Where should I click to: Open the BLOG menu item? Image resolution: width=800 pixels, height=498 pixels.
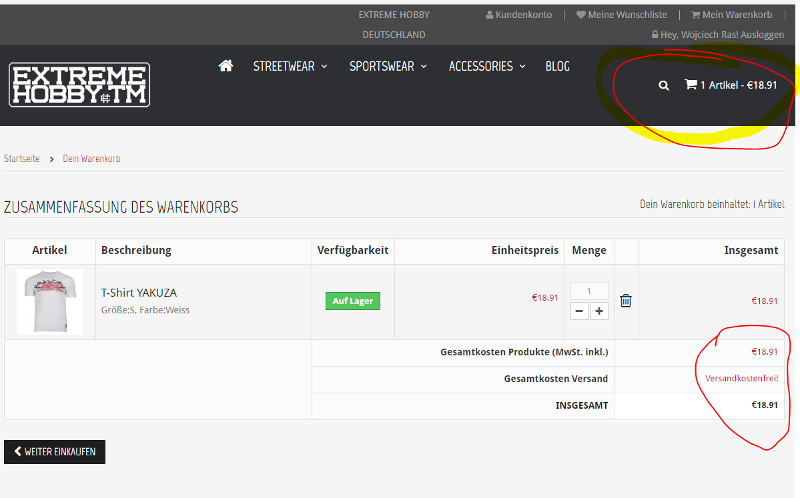click(557, 66)
